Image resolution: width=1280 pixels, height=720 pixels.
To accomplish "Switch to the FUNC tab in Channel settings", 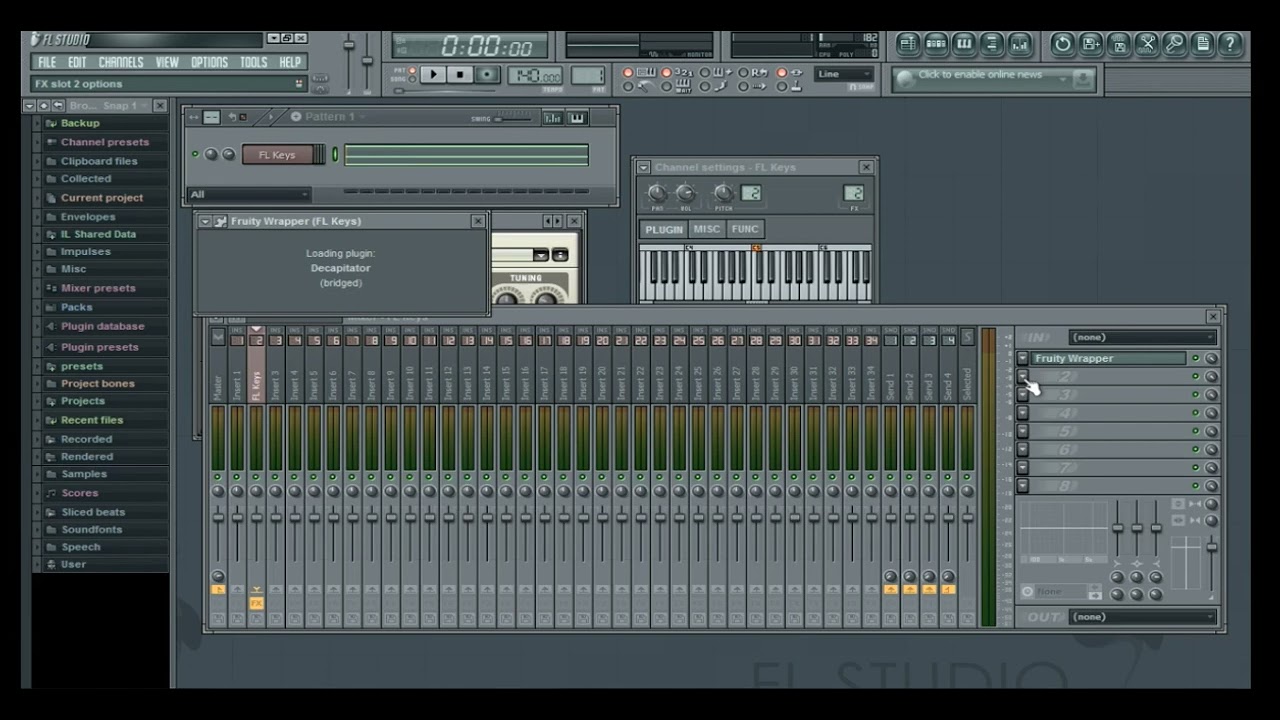I will coord(745,229).
